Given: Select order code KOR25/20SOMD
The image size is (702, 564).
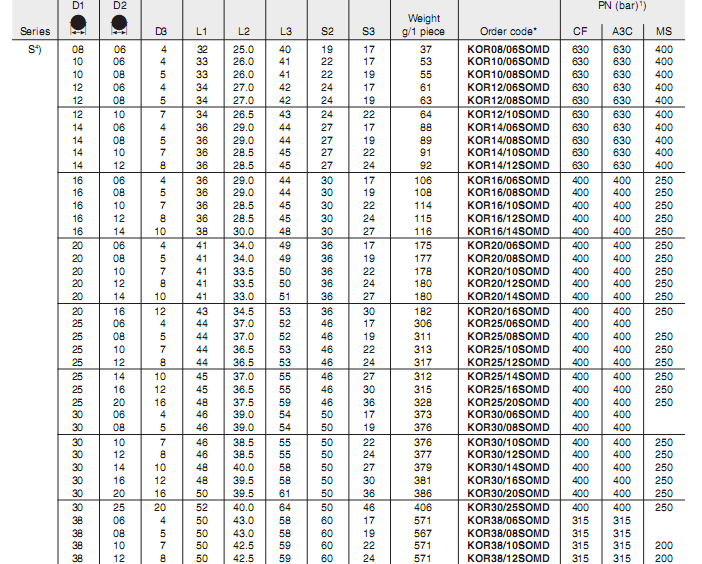Looking at the screenshot, I should 509,402.
